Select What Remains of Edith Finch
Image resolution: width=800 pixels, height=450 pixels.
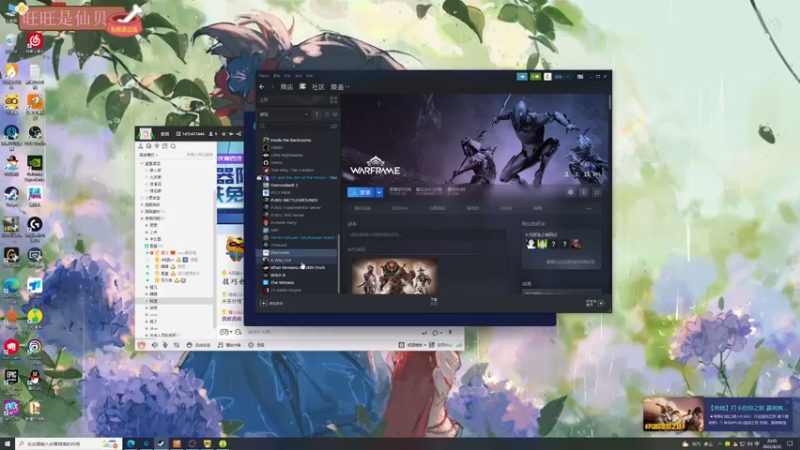click(297, 267)
